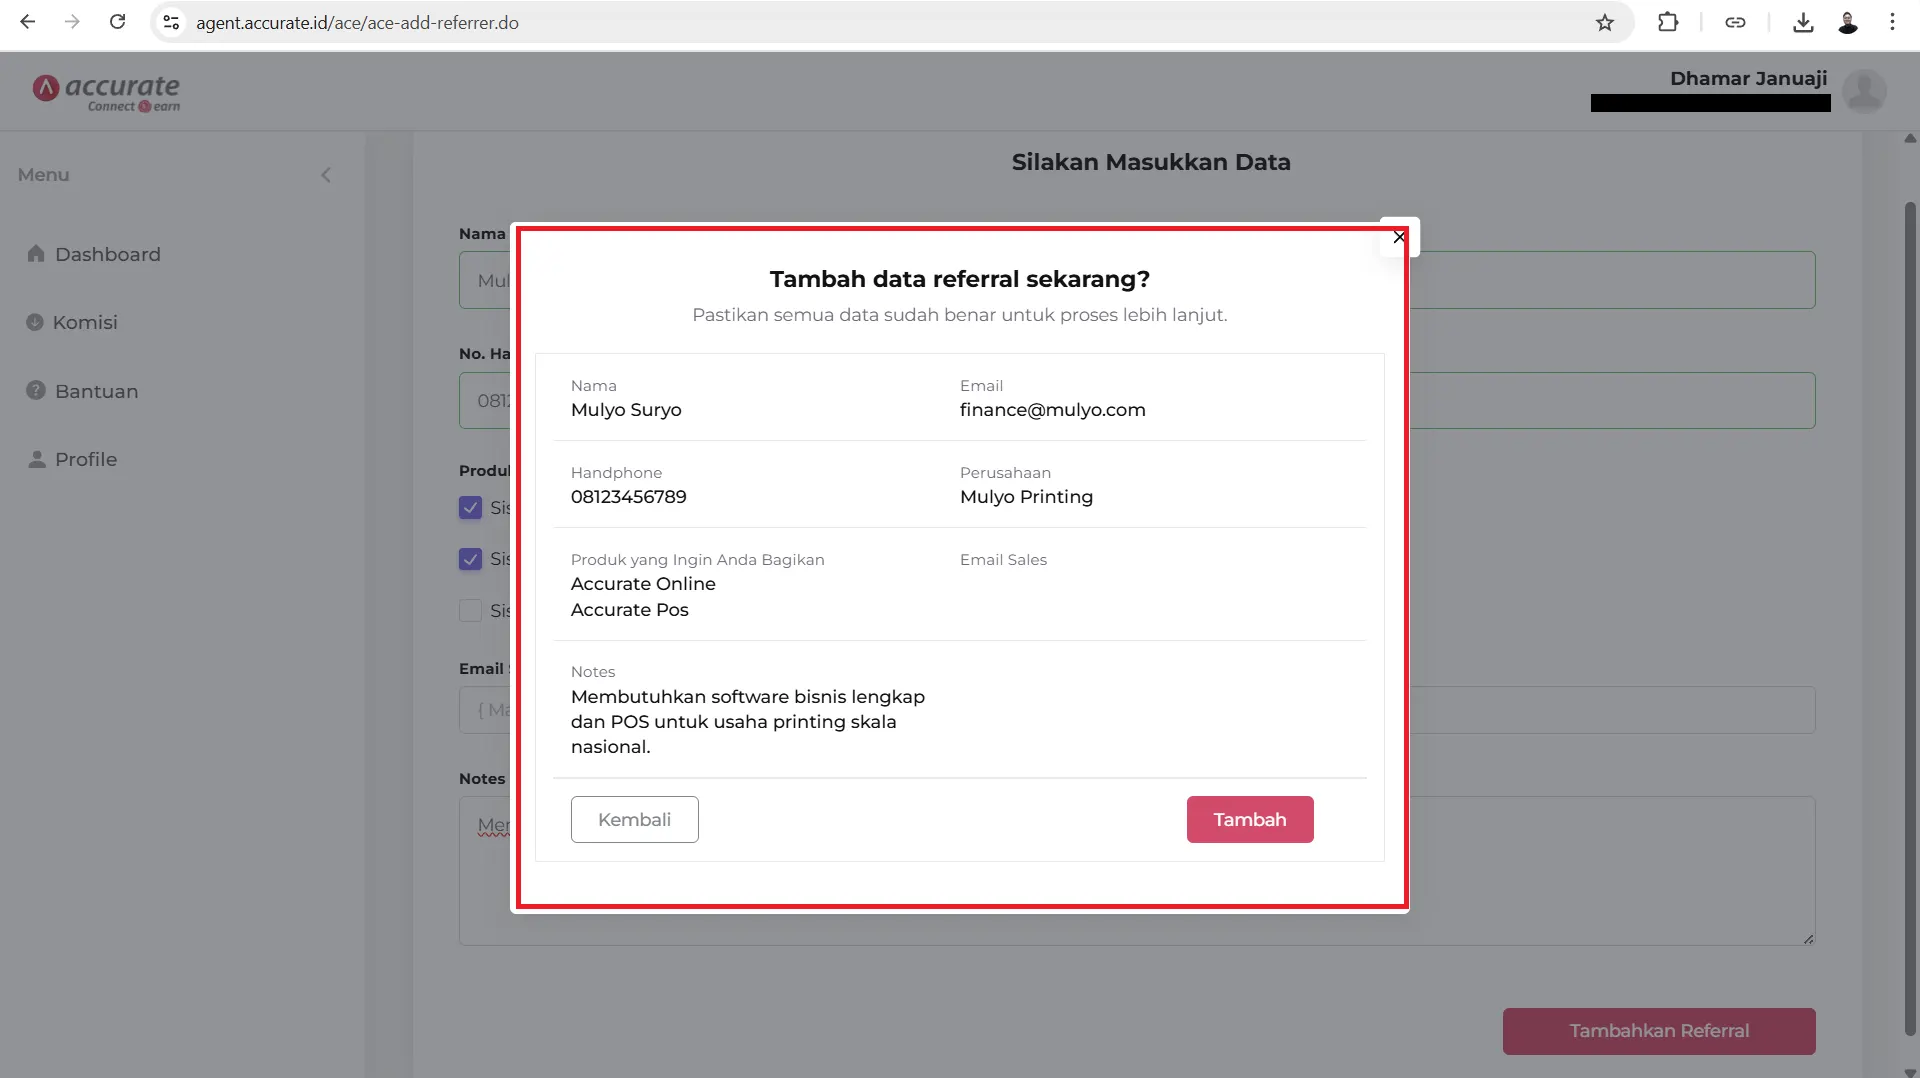Click the Tambahkan Referral button

[x=1659, y=1031]
